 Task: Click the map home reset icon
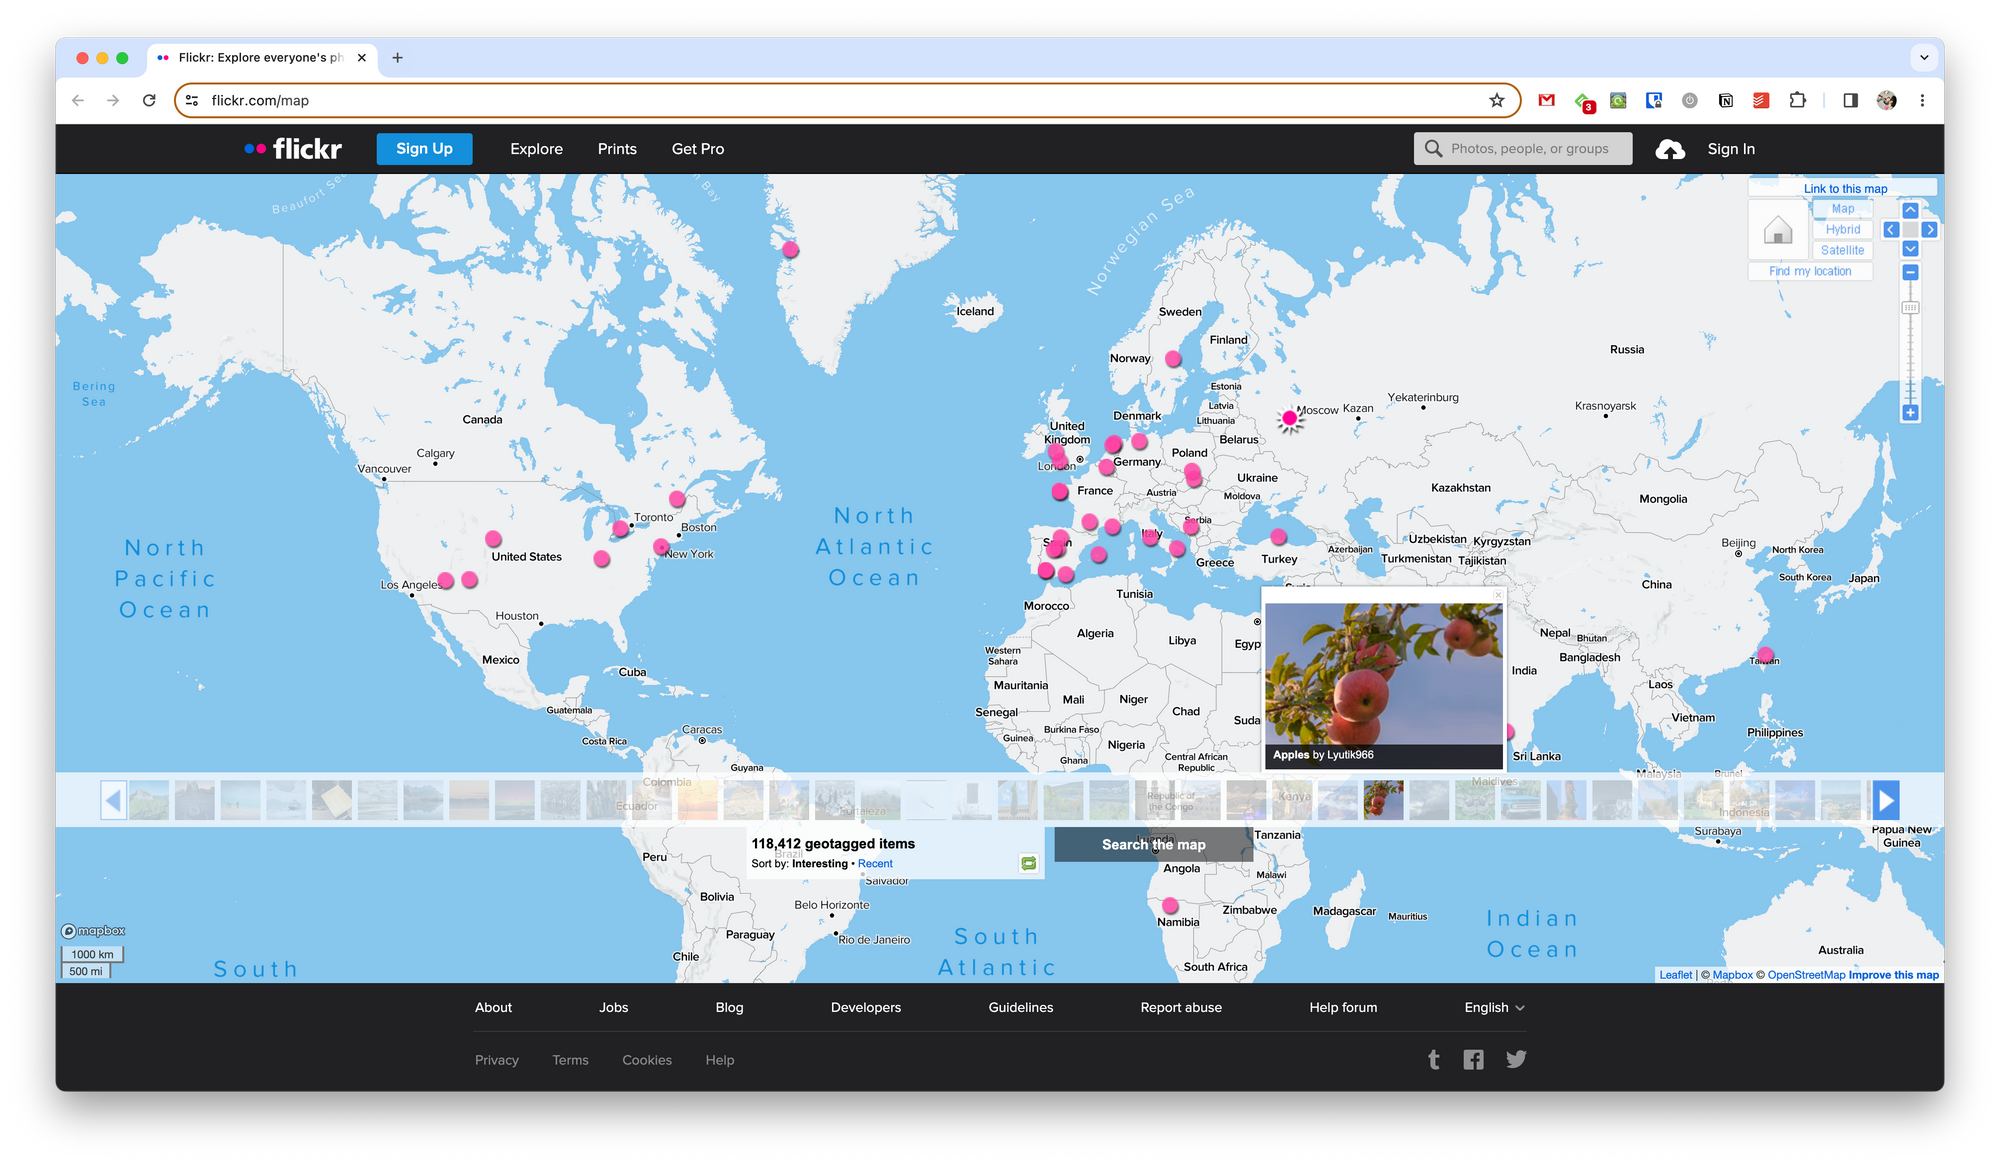1778,231
